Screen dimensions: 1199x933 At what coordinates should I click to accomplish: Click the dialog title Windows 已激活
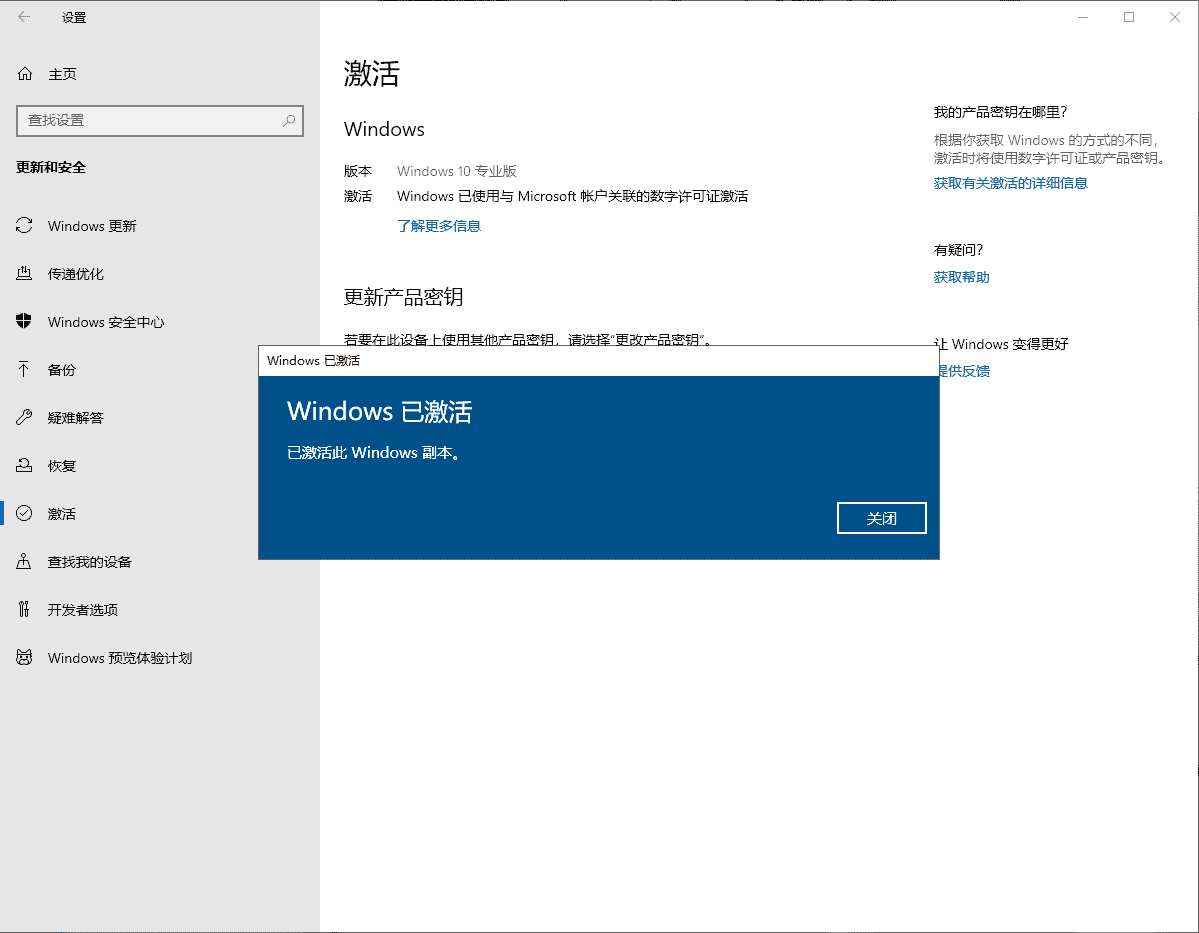pyautogui.click(x=313, y=360)
